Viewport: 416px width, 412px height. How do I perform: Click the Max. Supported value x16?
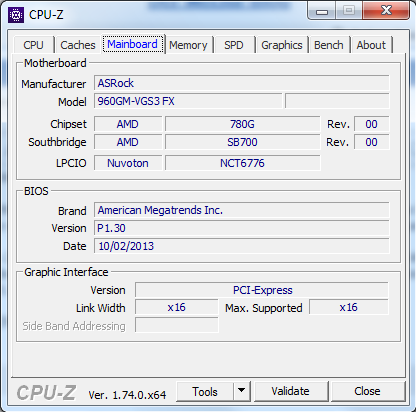349,307
